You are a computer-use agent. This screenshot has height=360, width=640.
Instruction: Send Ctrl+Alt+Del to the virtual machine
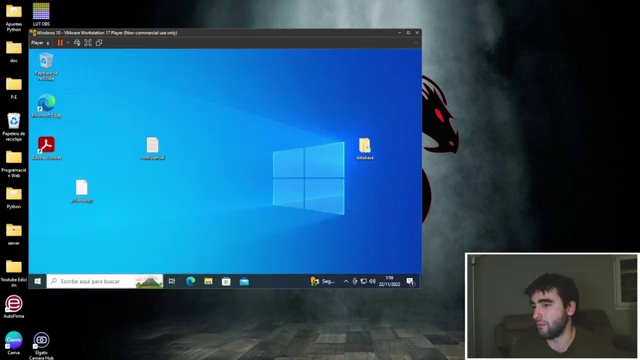(x=77, y=43)
